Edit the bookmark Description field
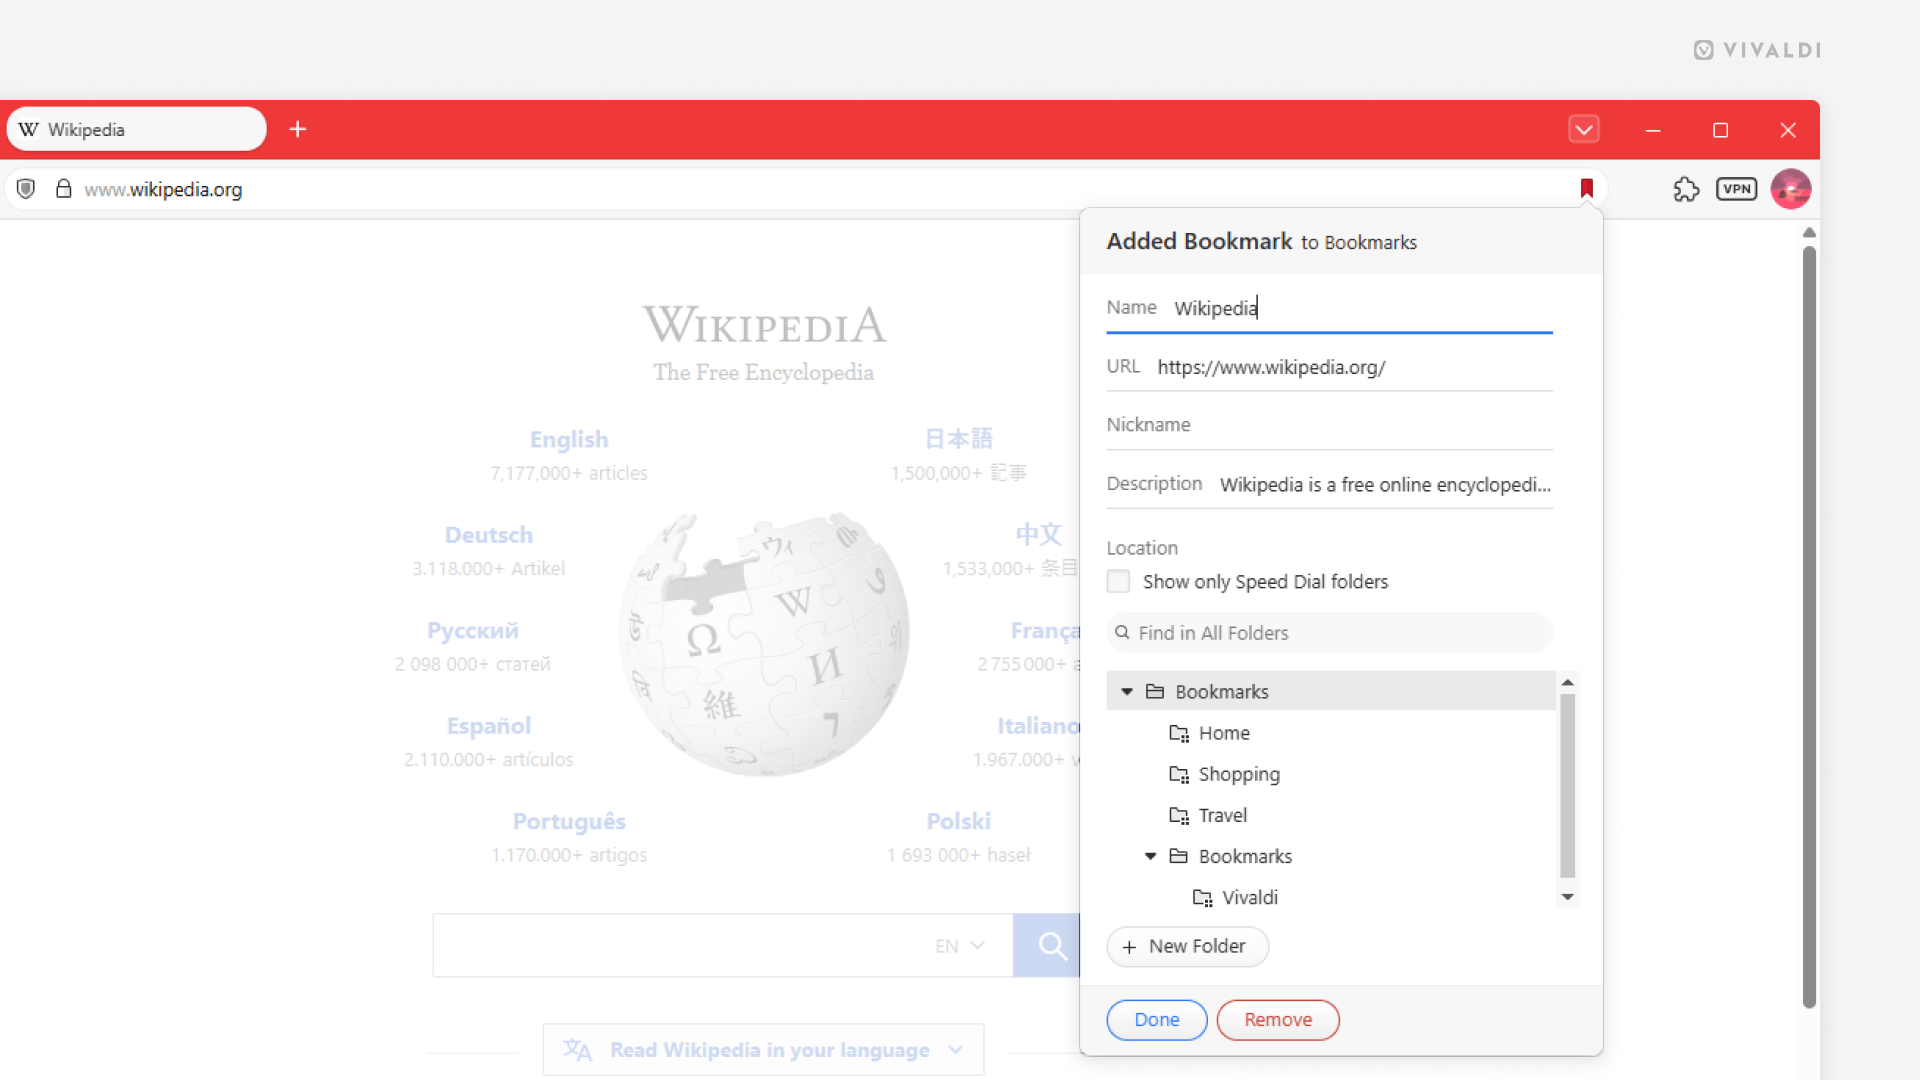The width and height of the screenshot is (1920, 1080). click(x=1329, y=484)
